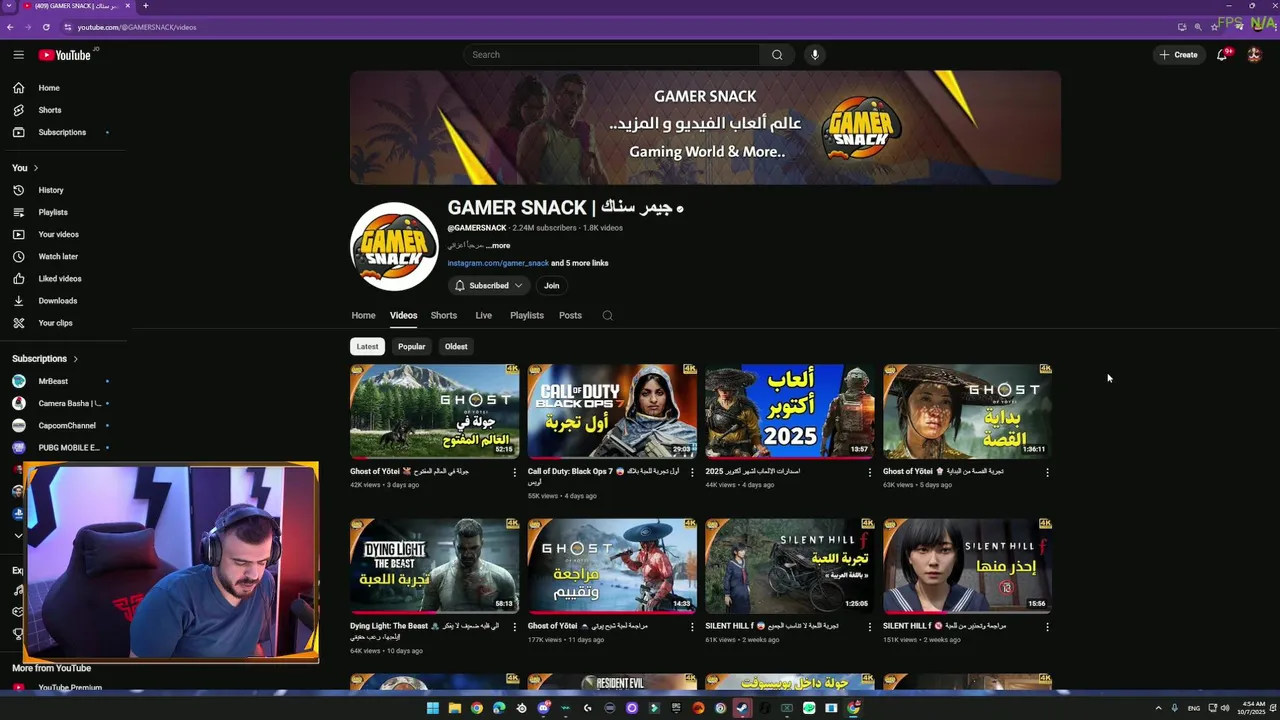The width and height of the screenshot is (1280, 720).
Task: Switch to the channel Posts tab
Action: 570,316
